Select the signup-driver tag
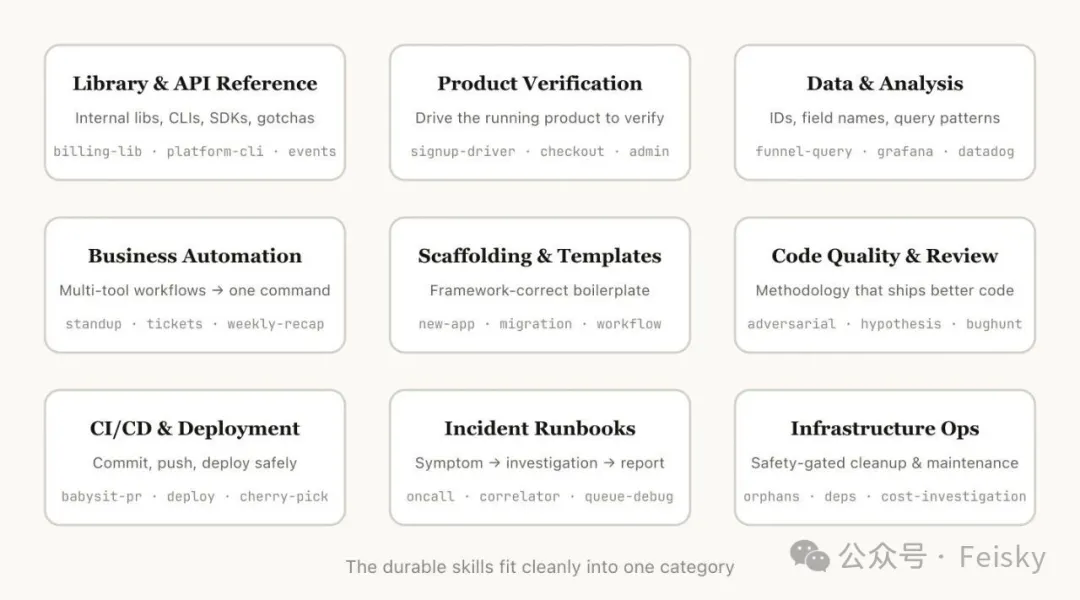1080x600 pixels. [x=463, y=152]
